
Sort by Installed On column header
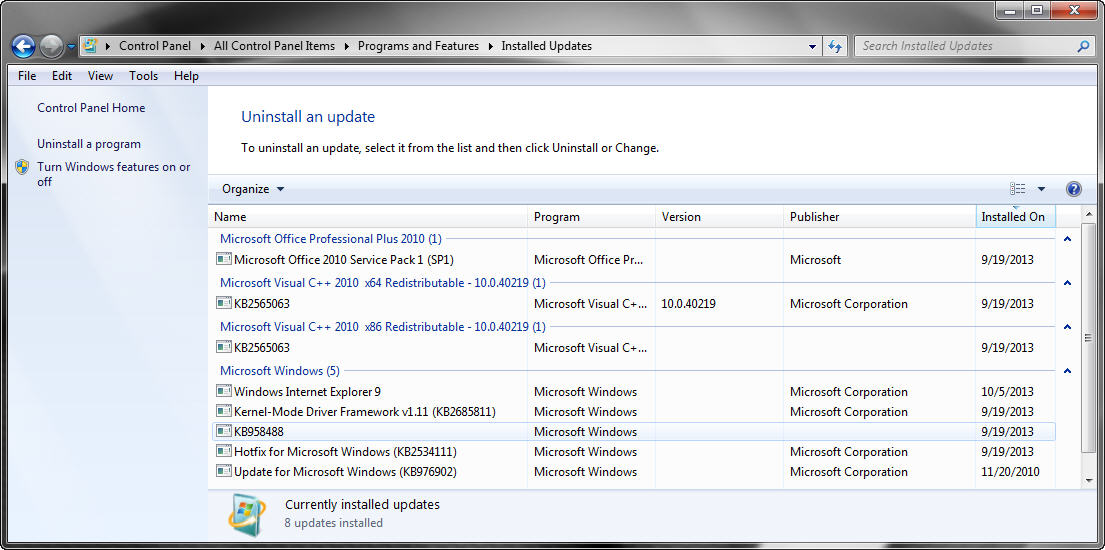1015,216
